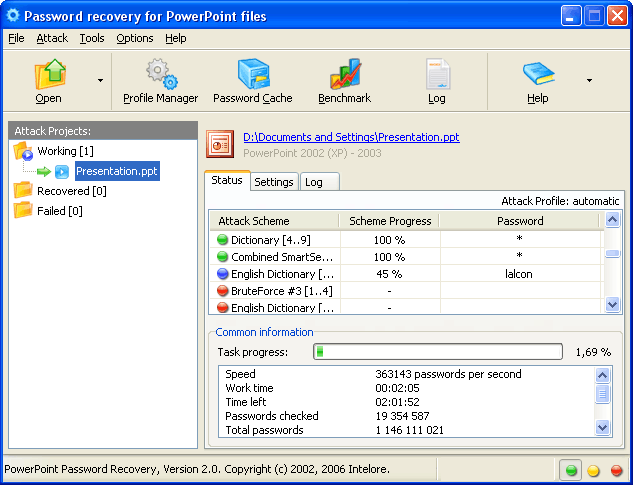
Task: Select the Working [1] tree node
Action: pos(65,151)
